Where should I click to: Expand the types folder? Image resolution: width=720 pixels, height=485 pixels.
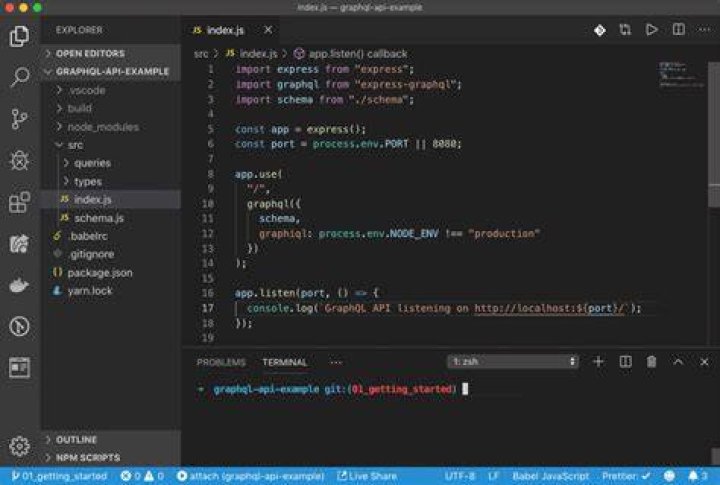111,181
